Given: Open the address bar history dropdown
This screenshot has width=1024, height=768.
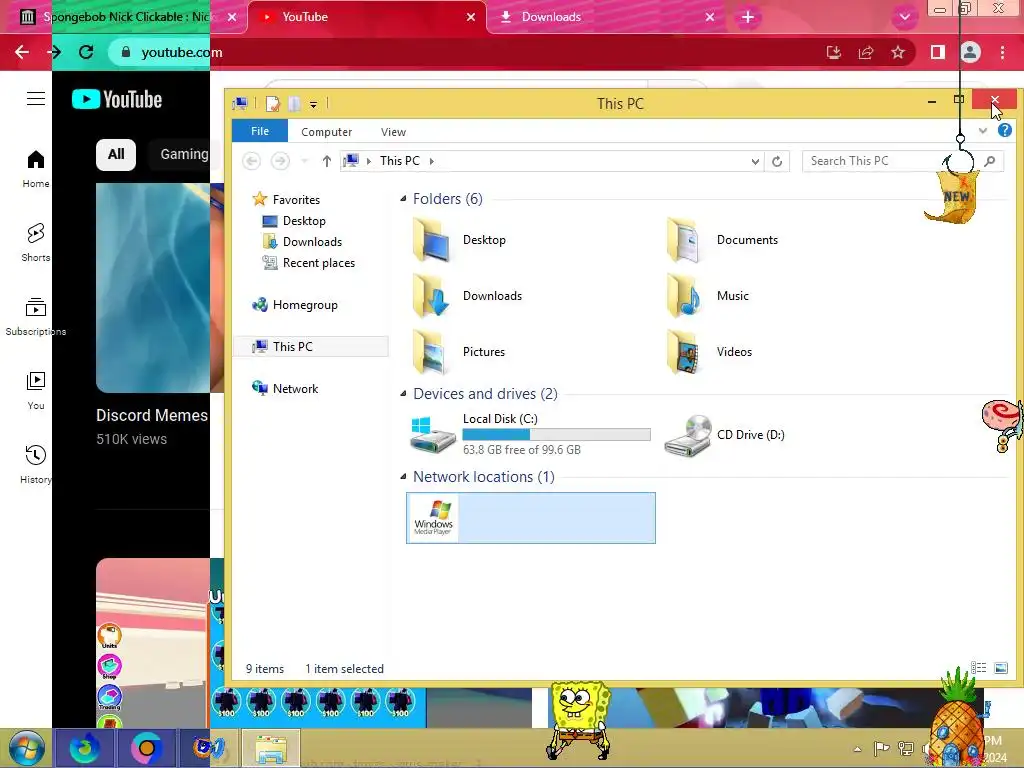Looking at the screenshot, I should (x=755, y=161).
